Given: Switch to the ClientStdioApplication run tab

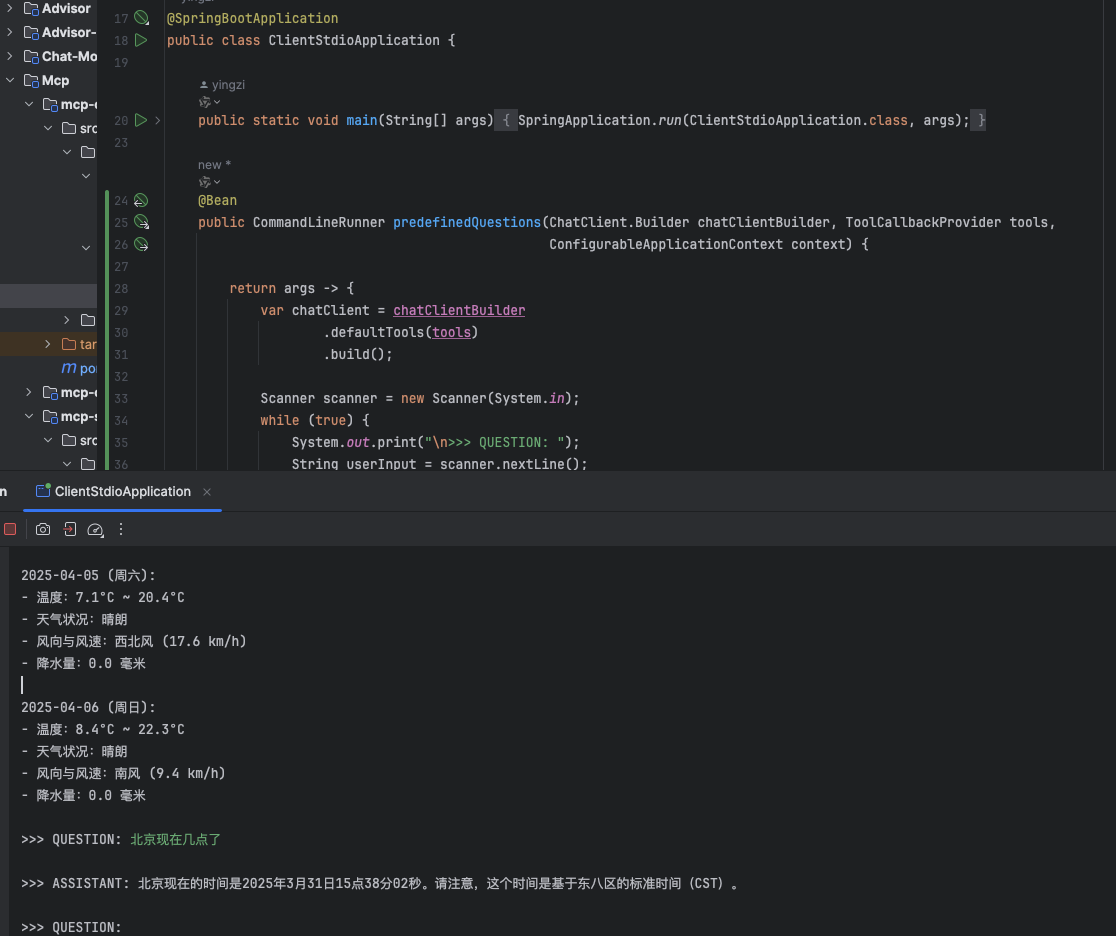Looking at the screenshot, I should coord(122,491).
